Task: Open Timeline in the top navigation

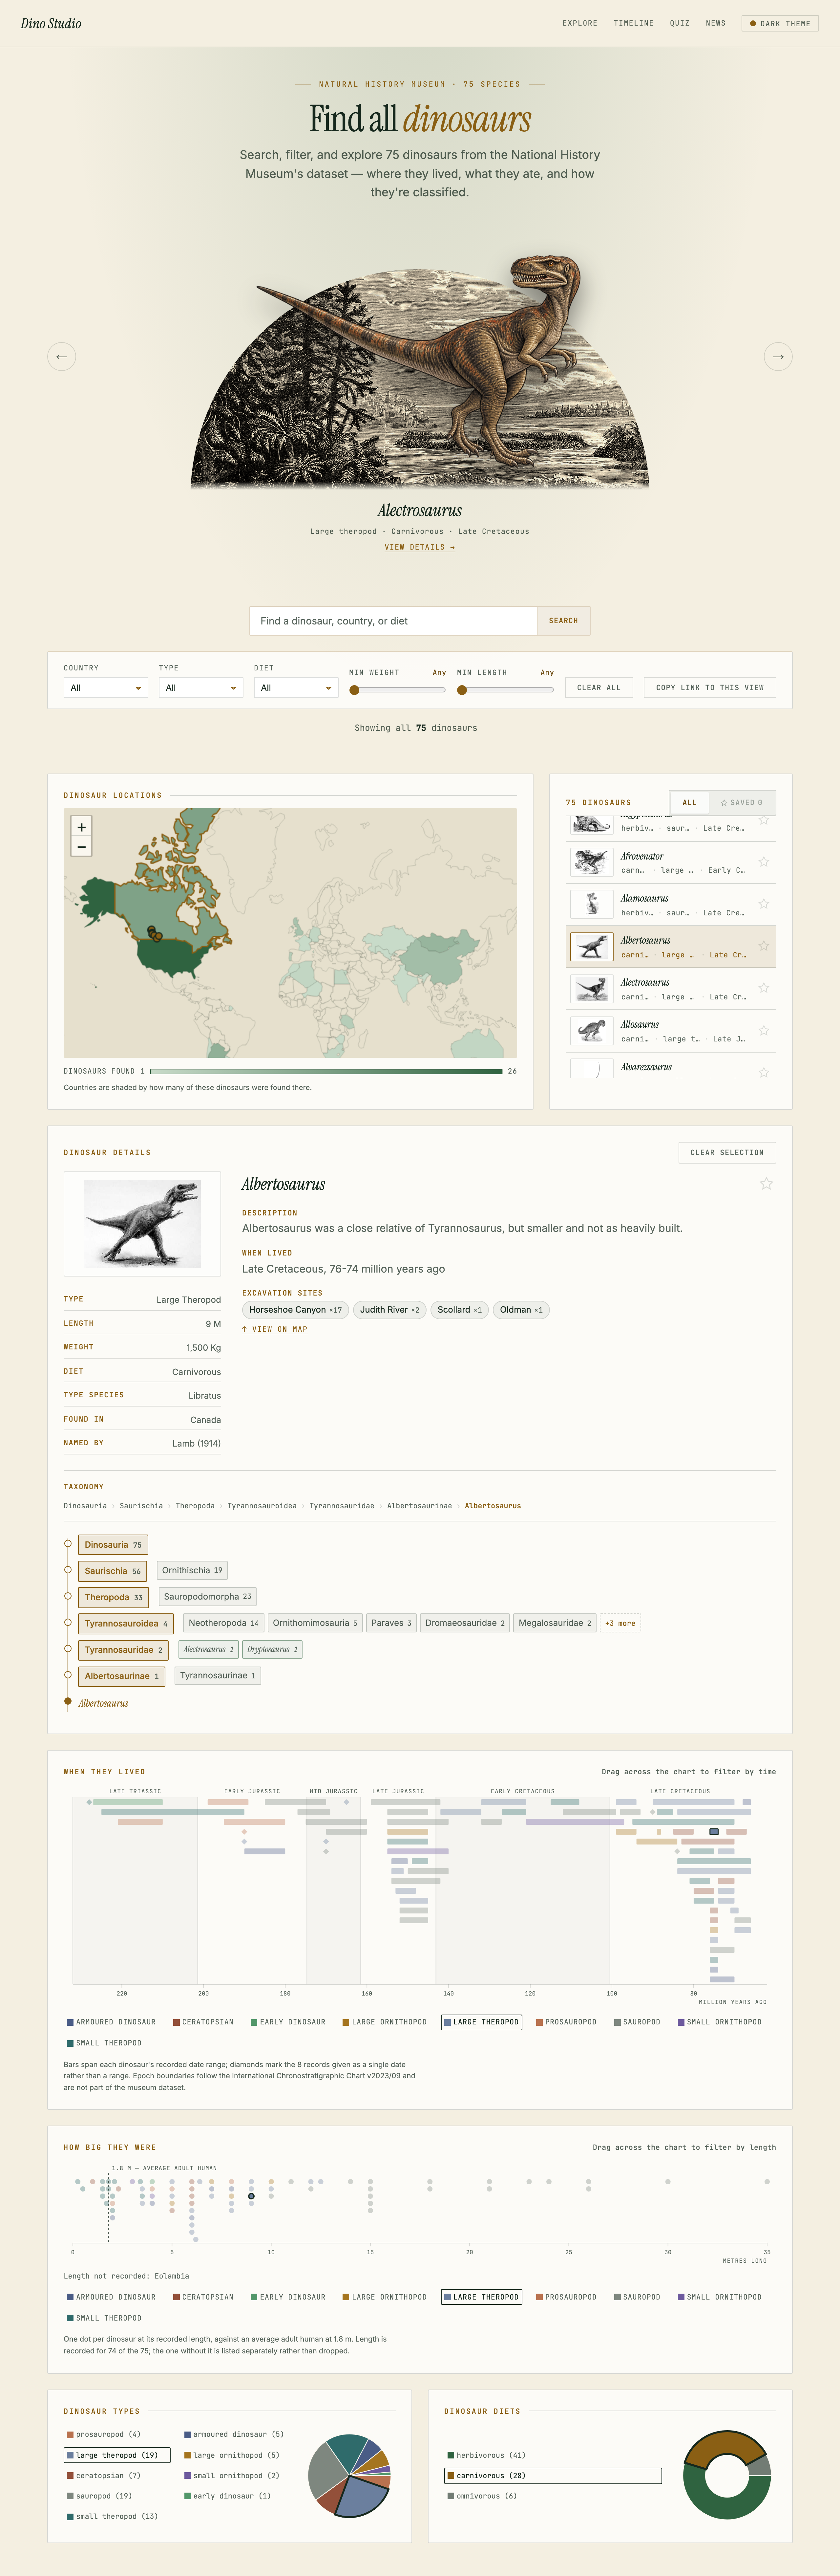Action: 634,23
